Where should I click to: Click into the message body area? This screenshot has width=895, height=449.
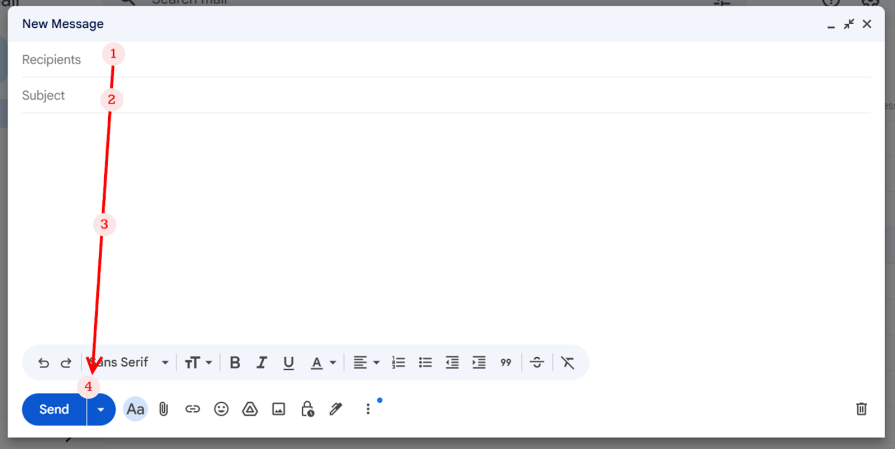point(446,228)
